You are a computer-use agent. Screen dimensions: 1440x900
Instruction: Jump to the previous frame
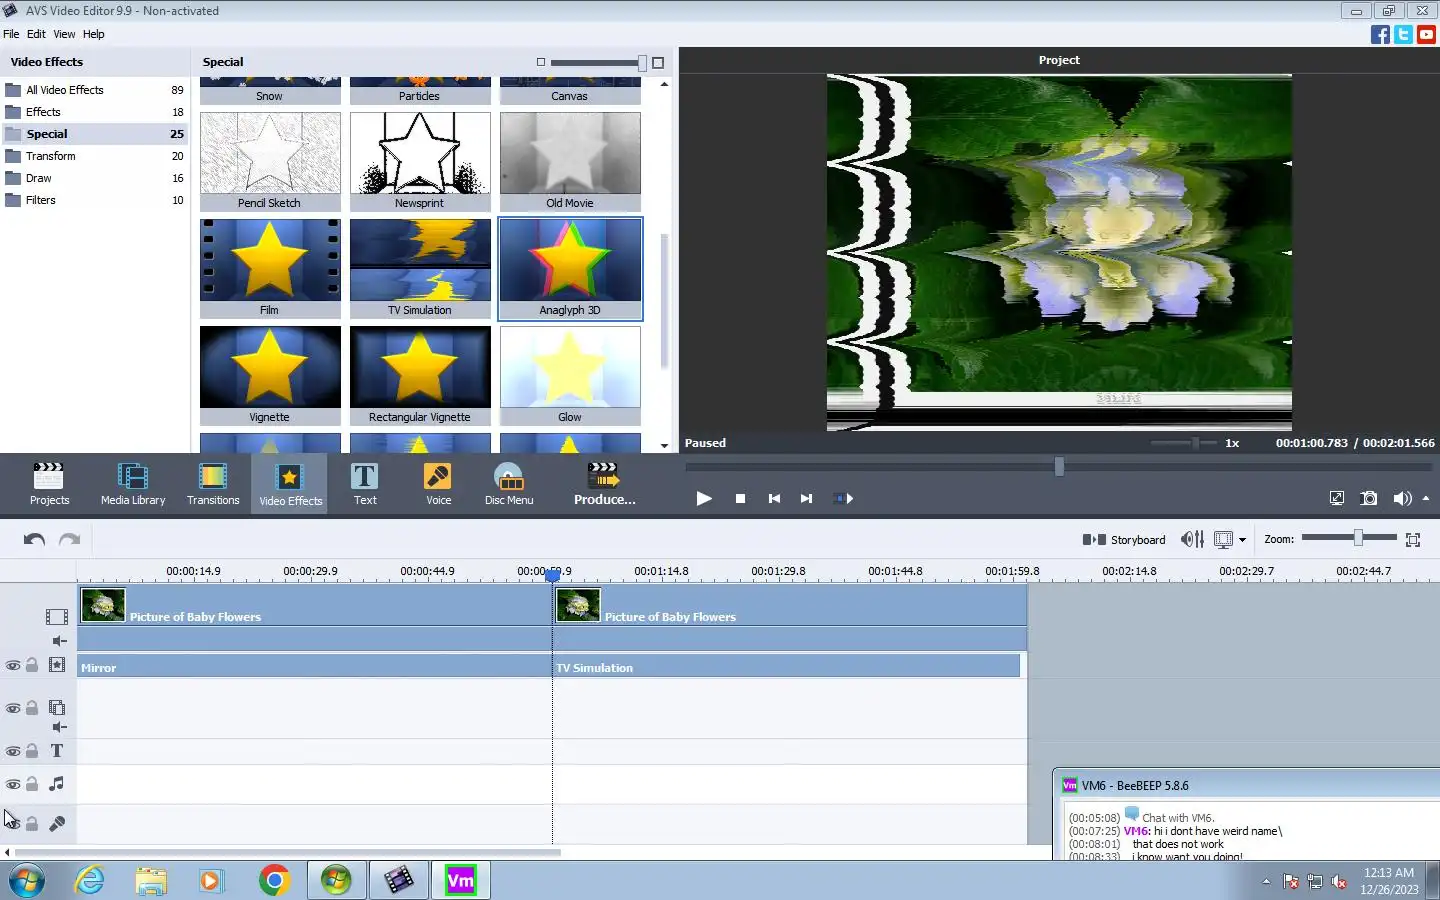(774, 498)
